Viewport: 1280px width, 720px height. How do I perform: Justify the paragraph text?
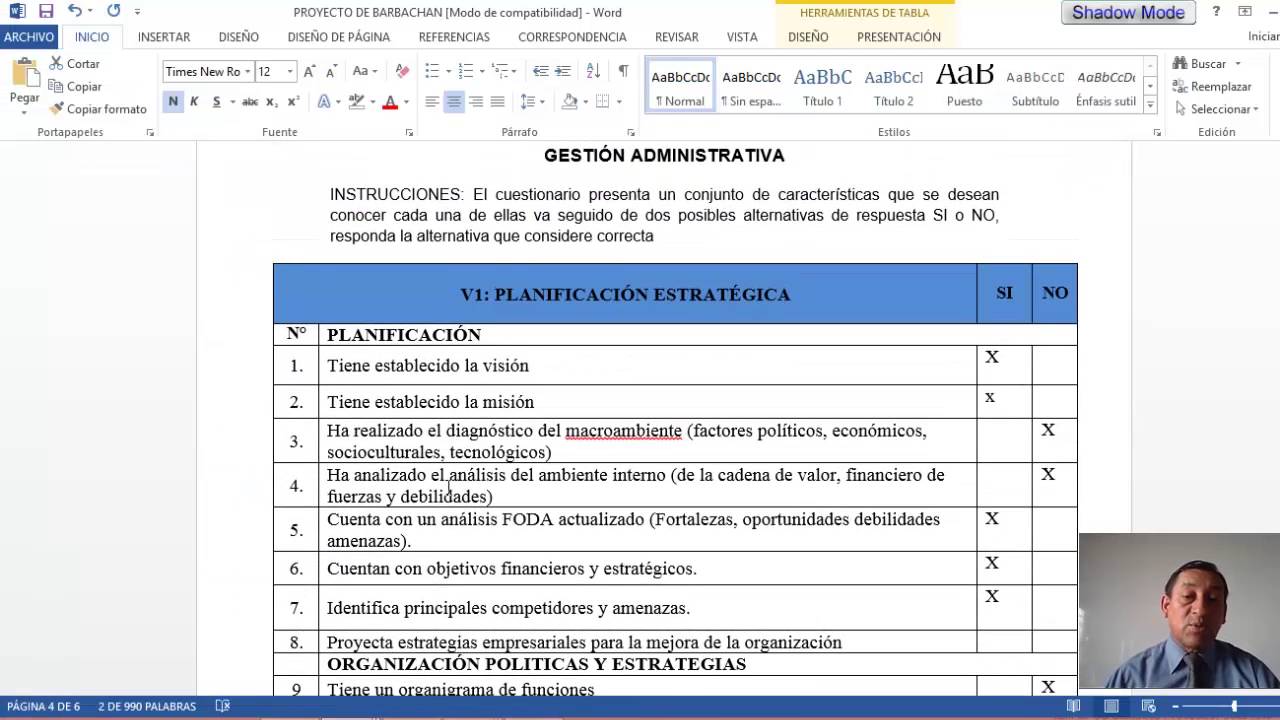pyautogui.click(x=498, y=101)
